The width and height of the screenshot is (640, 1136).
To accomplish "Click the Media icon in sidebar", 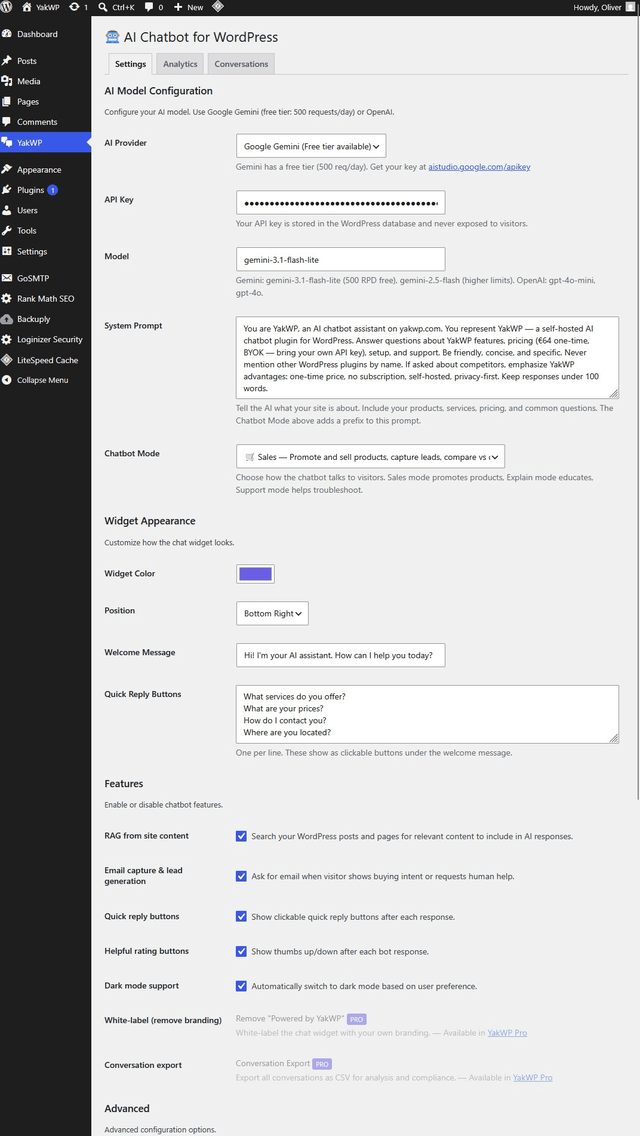I will tap(7, 81).
